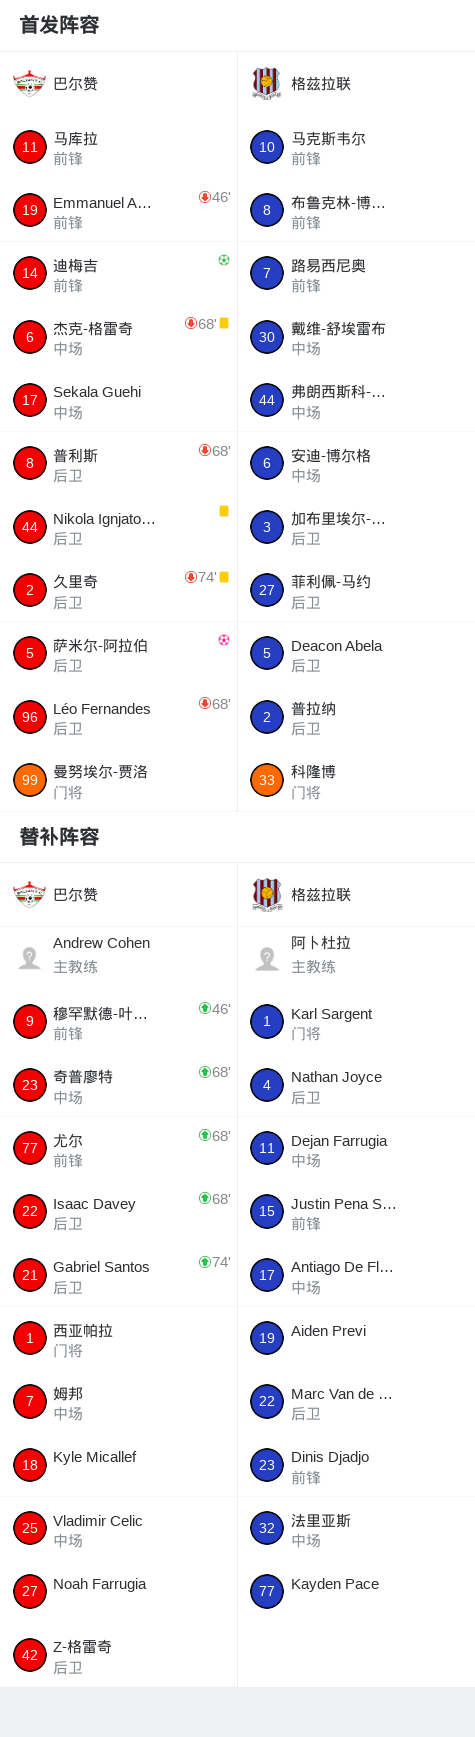The height and width of the screenshot is (1737, 475).
Task: Click the orange number 33 badge of 科隆博
Action: point(267,780)
